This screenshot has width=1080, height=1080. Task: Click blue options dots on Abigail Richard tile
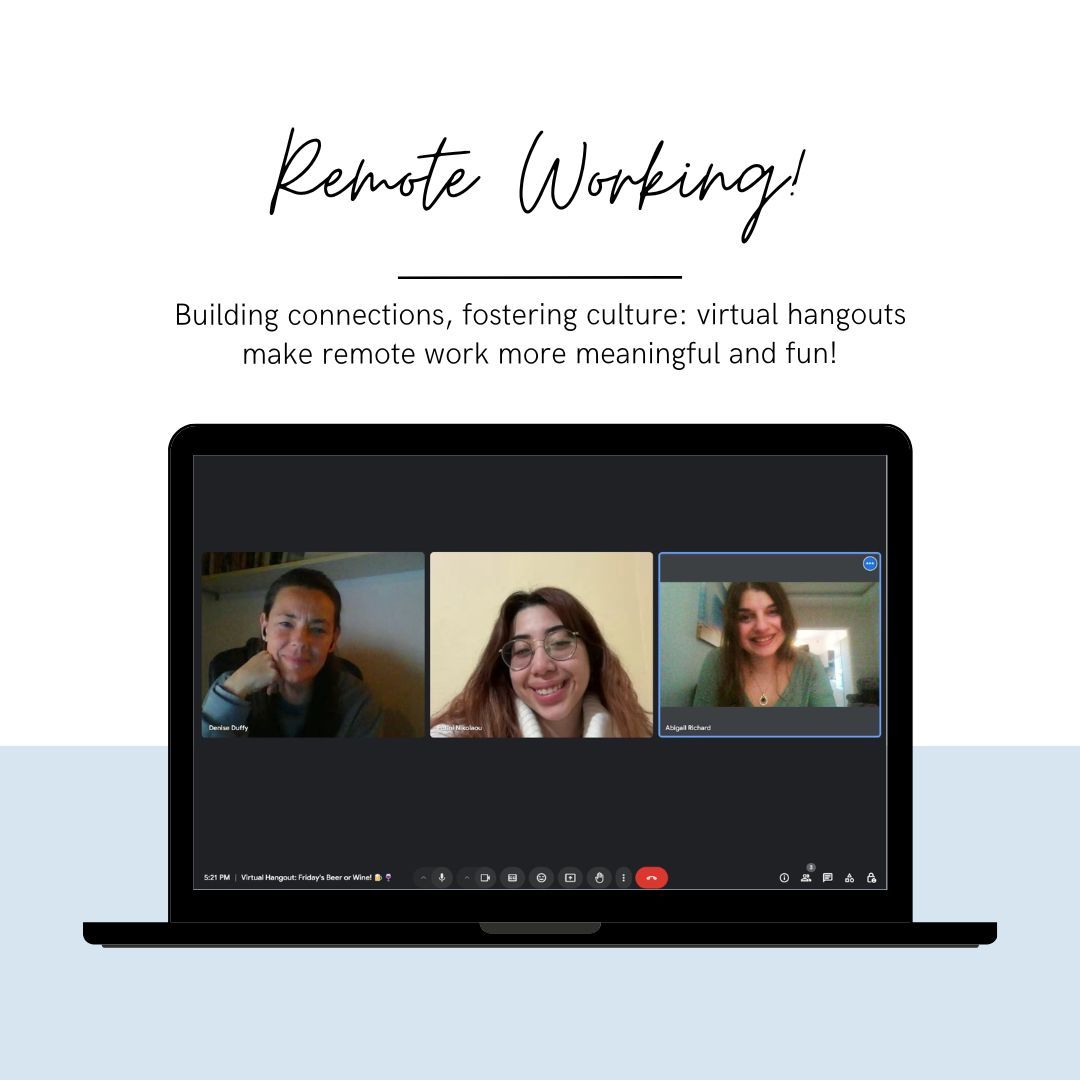pyautogui.click(x=870, y=564)
